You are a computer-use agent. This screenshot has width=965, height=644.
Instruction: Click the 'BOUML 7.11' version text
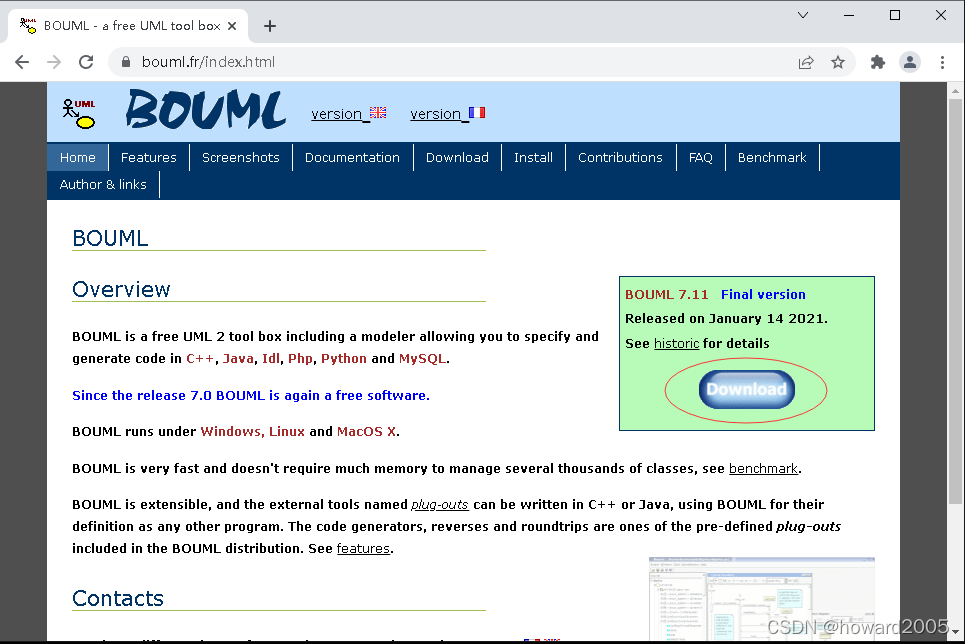(x=667, y=295)
